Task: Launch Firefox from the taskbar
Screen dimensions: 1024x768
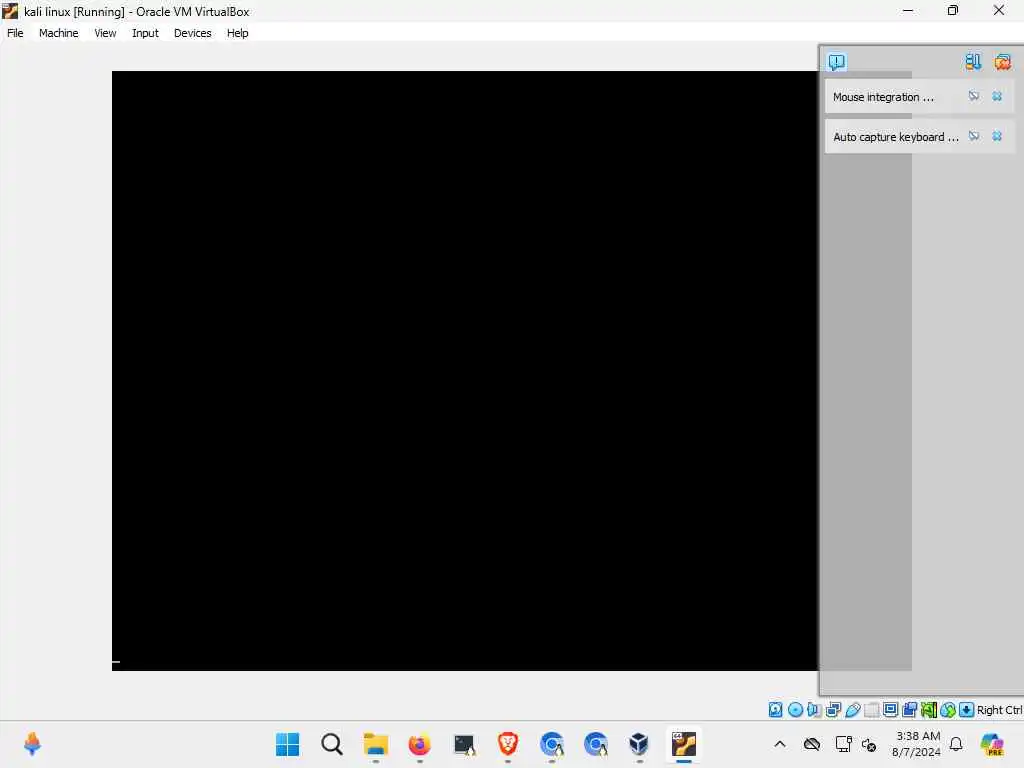Action: 419,744
